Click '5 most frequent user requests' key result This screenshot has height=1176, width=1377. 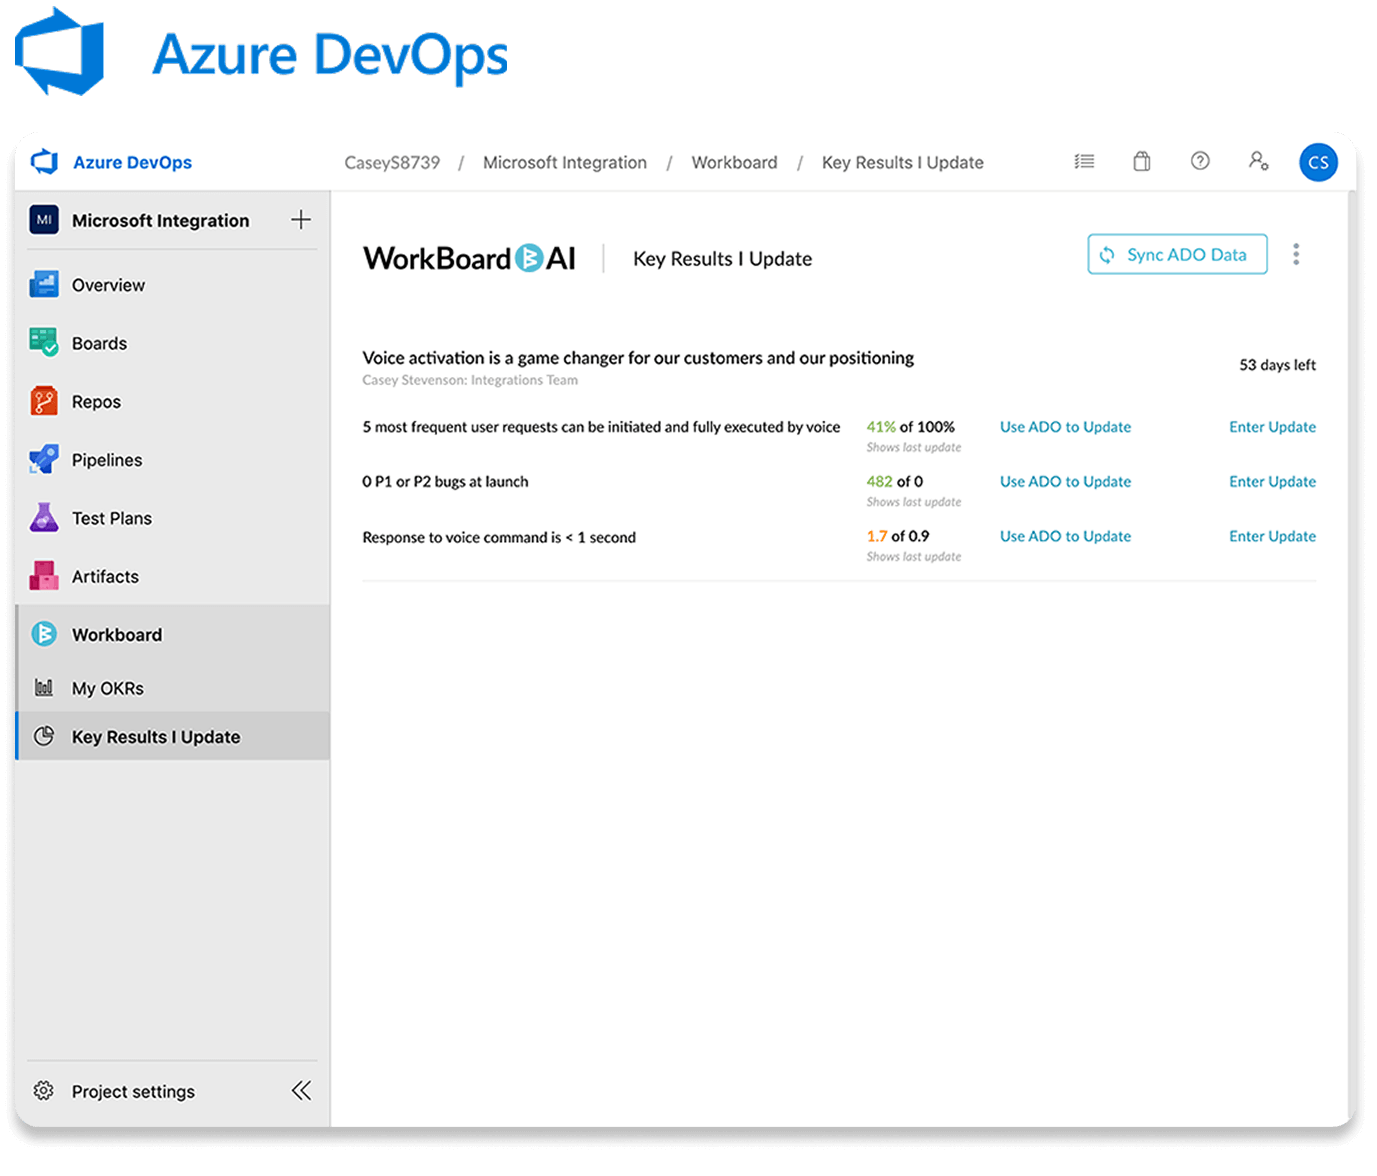(x=601, y=427)
